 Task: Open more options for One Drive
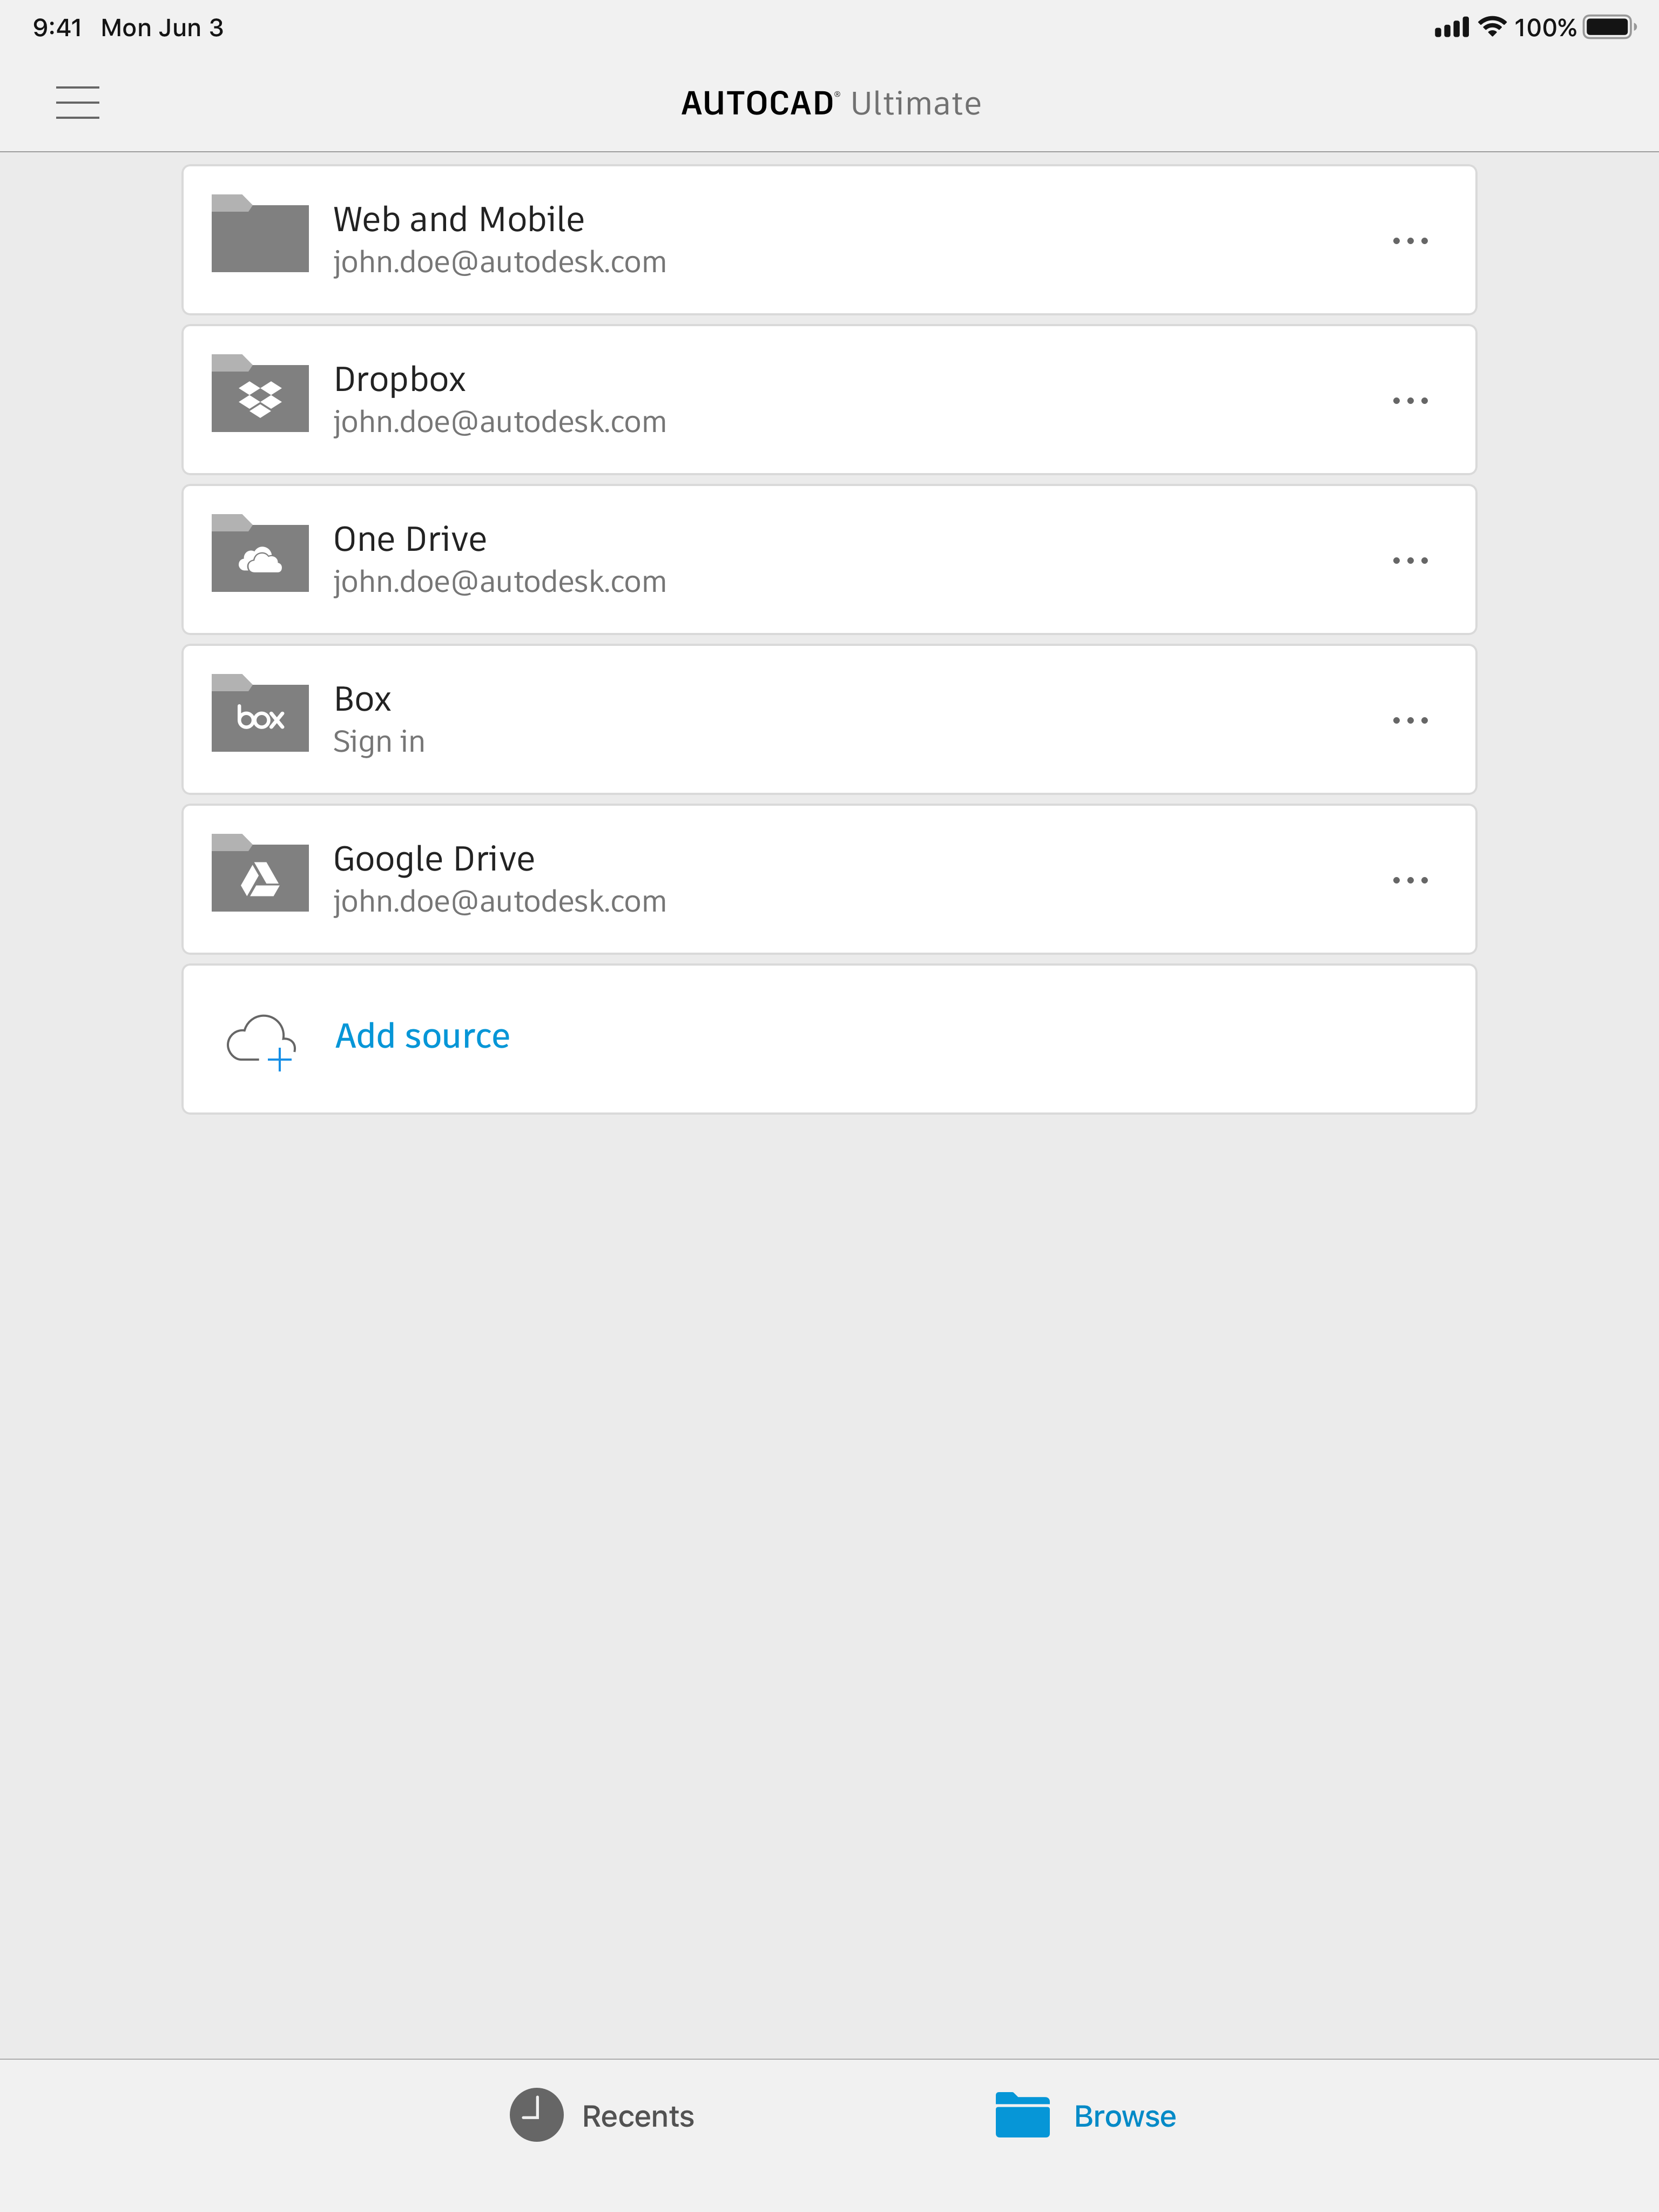point(1410,561)
